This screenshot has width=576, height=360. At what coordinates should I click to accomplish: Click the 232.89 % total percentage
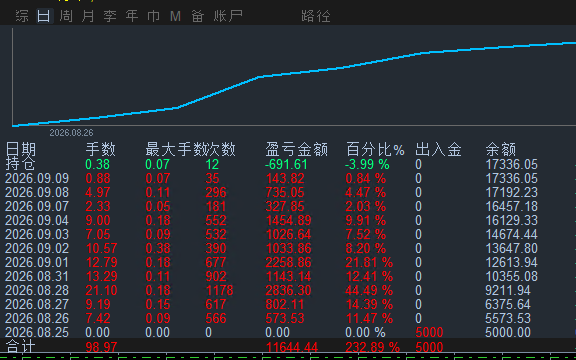click(x=372, y=347)
